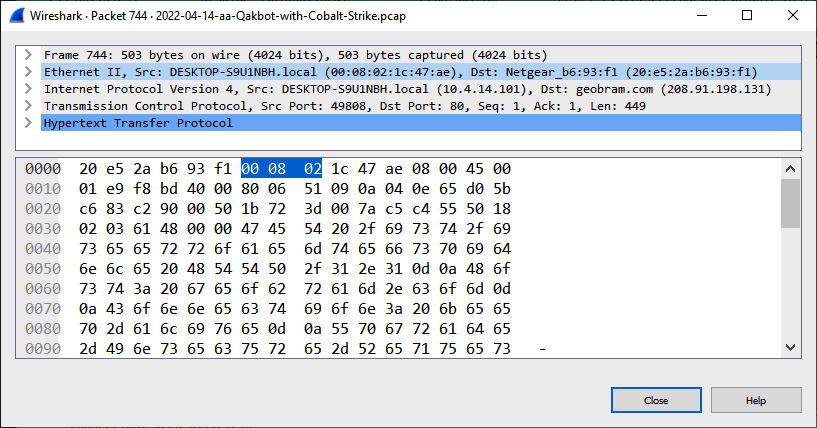Expand the Ethernet II row
This screenshot has height=428, width=817.
29,72
